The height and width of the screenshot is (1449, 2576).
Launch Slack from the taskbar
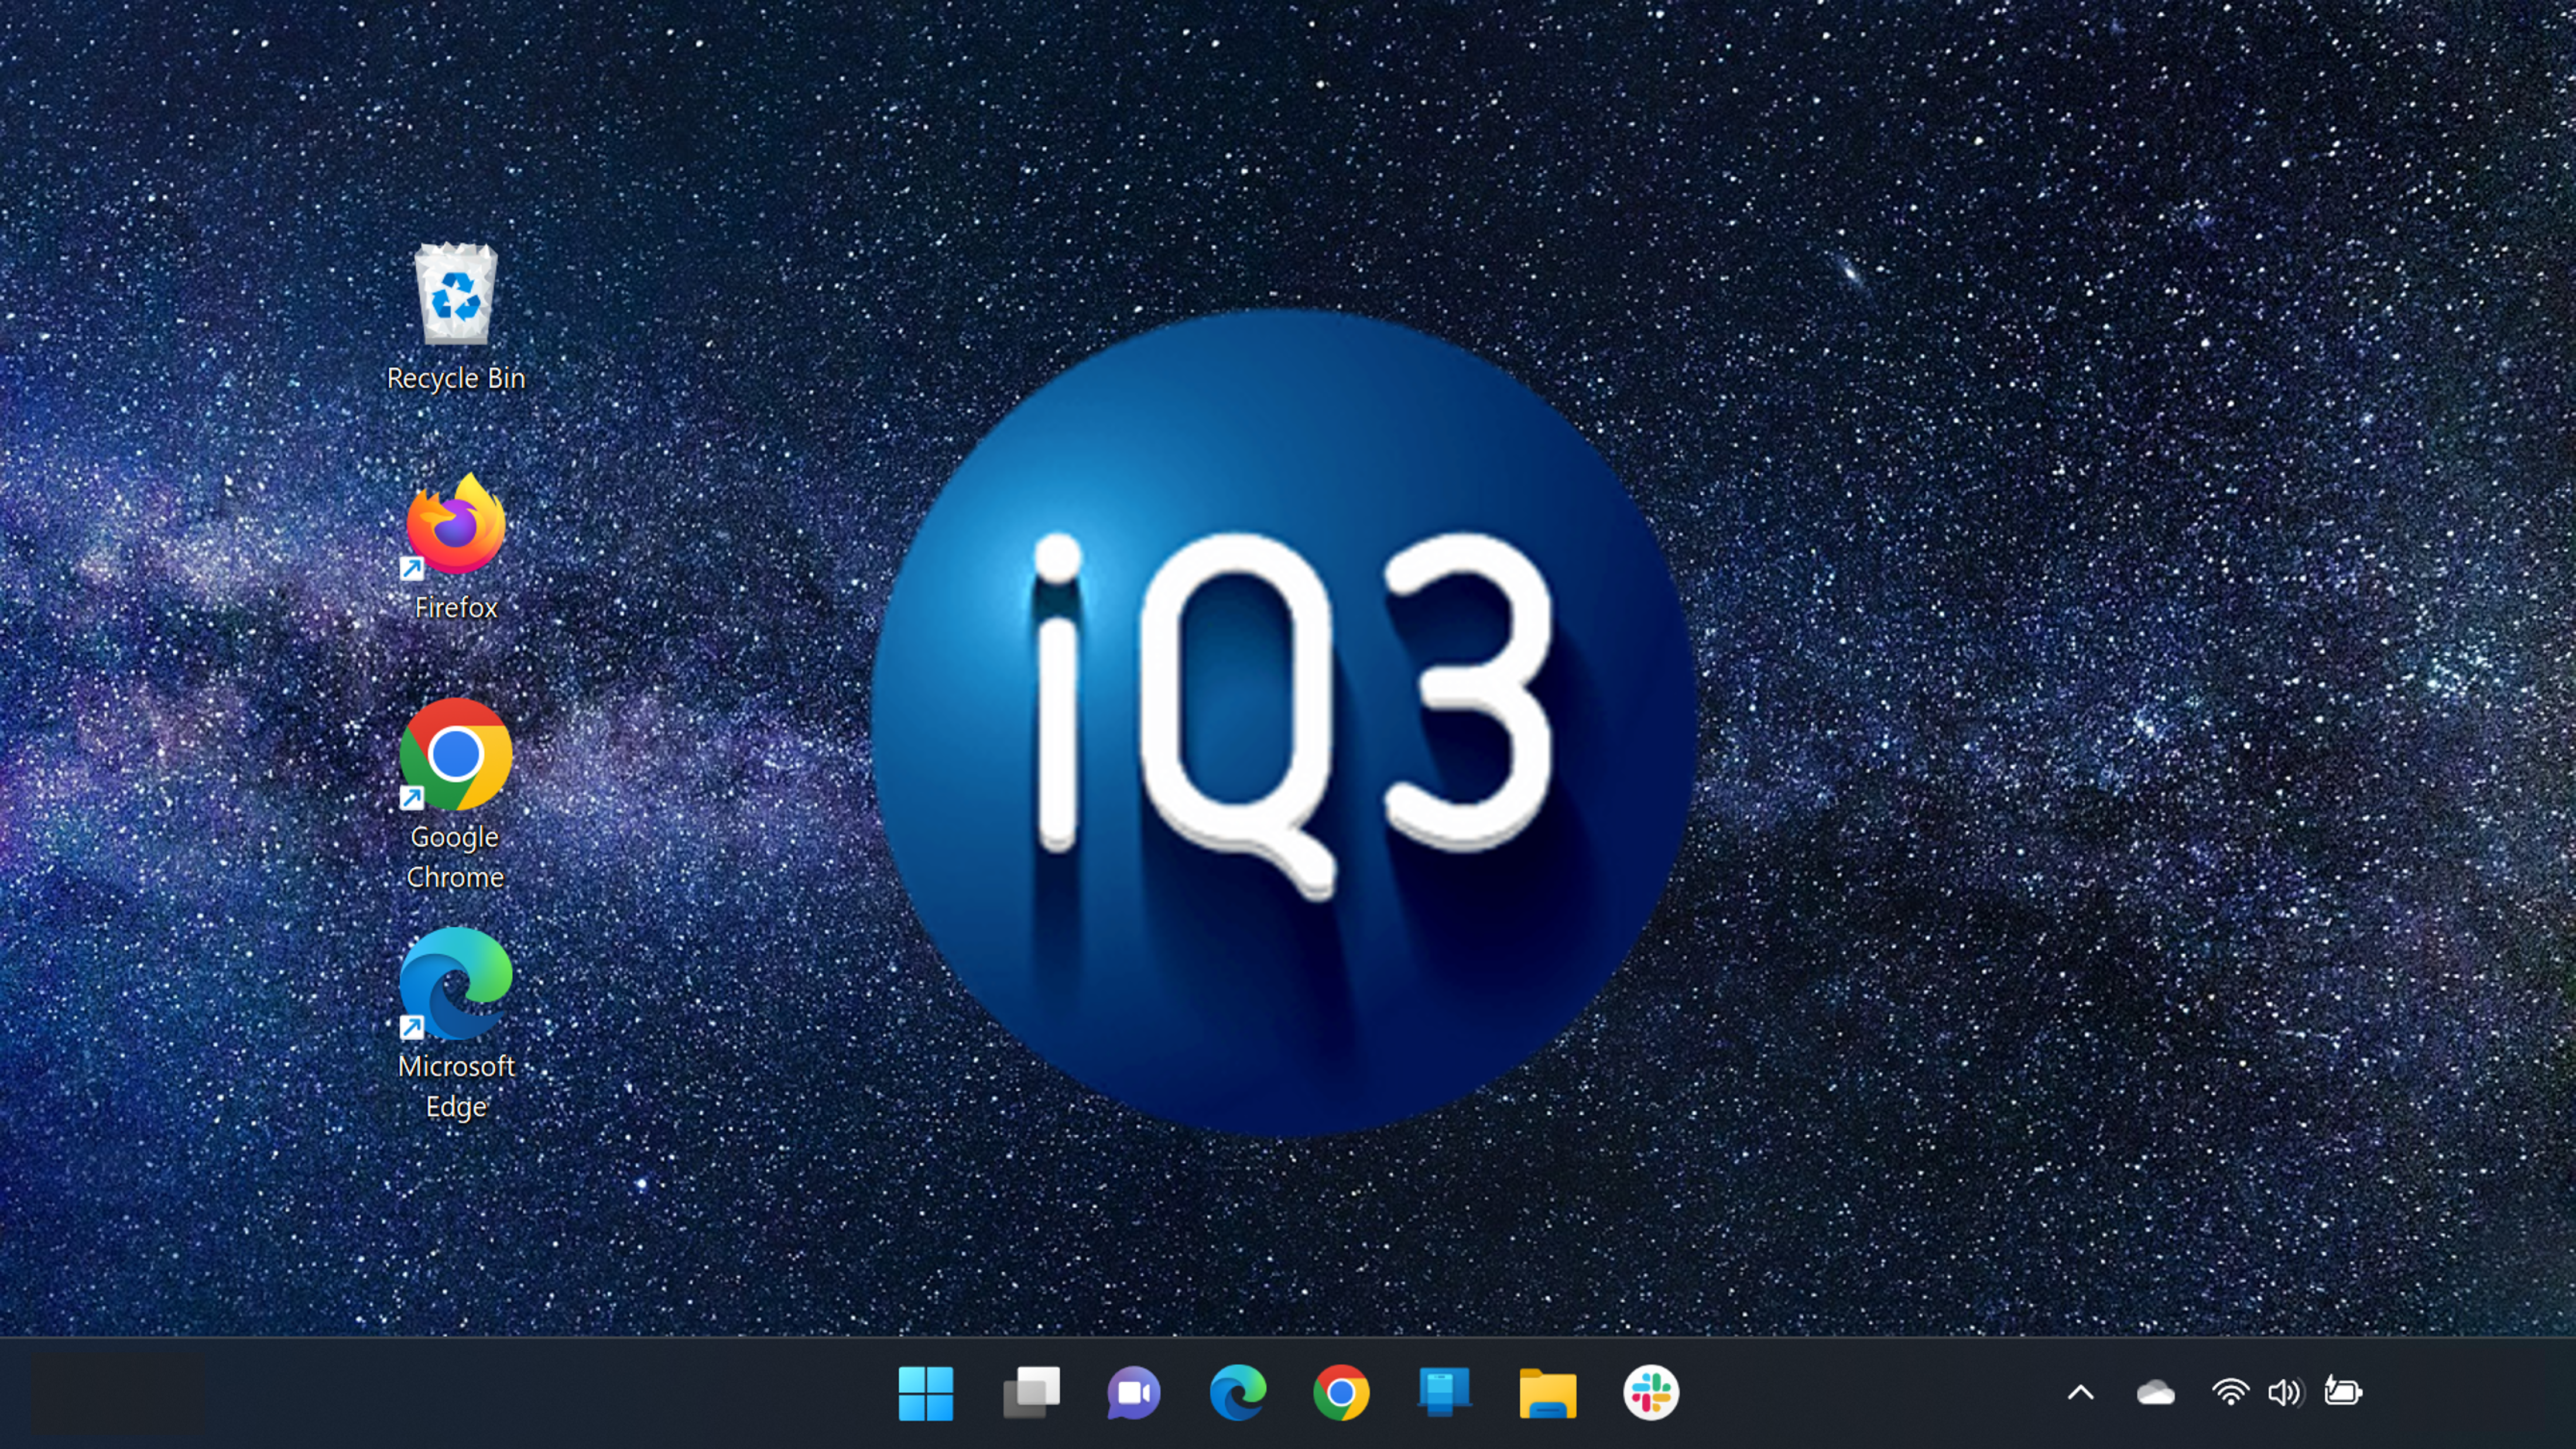[x=1651, y=1392]
